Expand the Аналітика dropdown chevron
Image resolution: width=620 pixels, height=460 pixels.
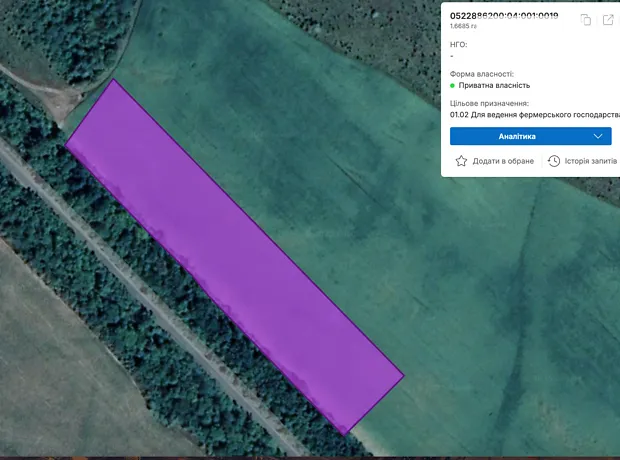(x=599, y=136)
